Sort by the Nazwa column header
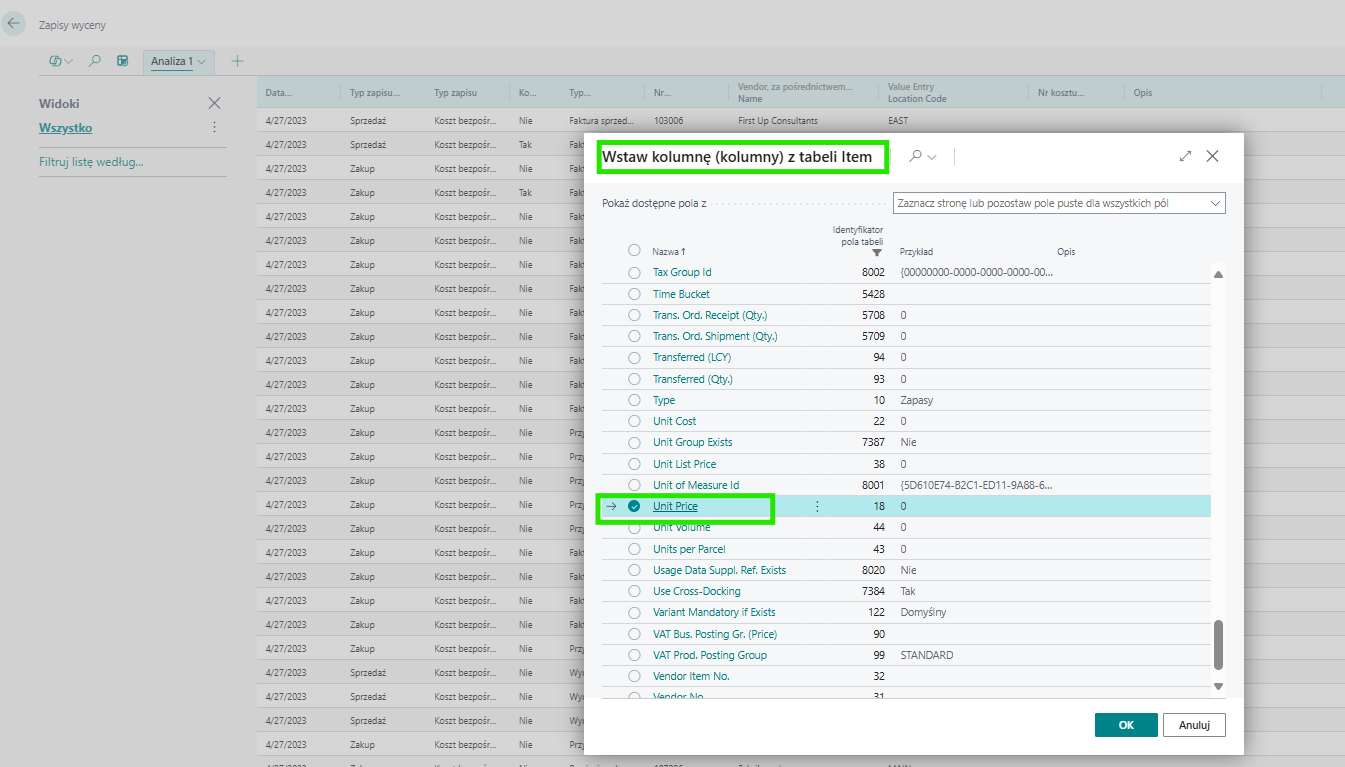 click(669, 252)
